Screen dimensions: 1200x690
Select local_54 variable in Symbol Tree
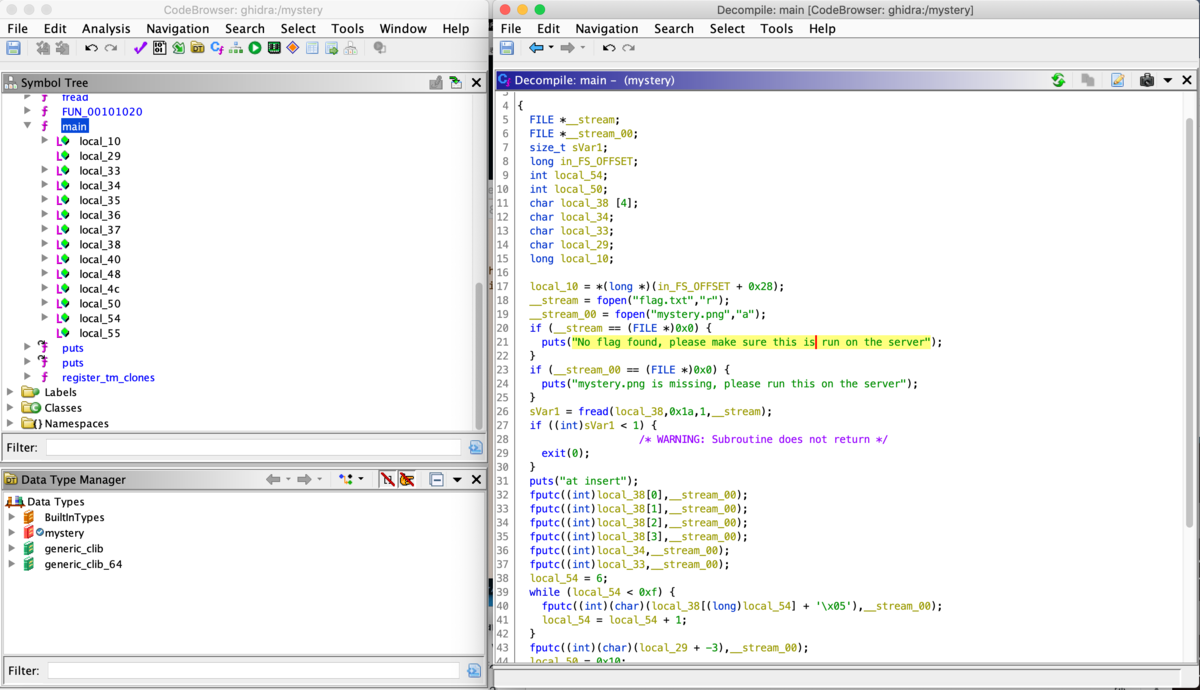click(x=100, y=318)
